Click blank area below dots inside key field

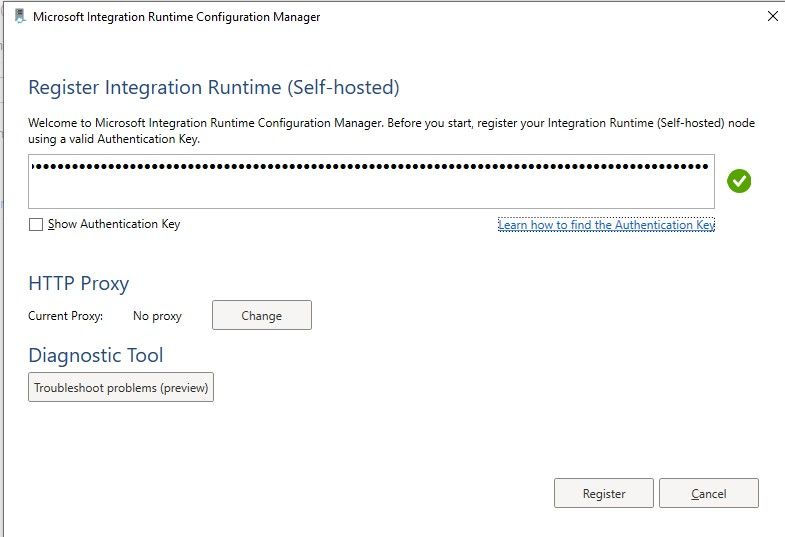click(370, 194)
